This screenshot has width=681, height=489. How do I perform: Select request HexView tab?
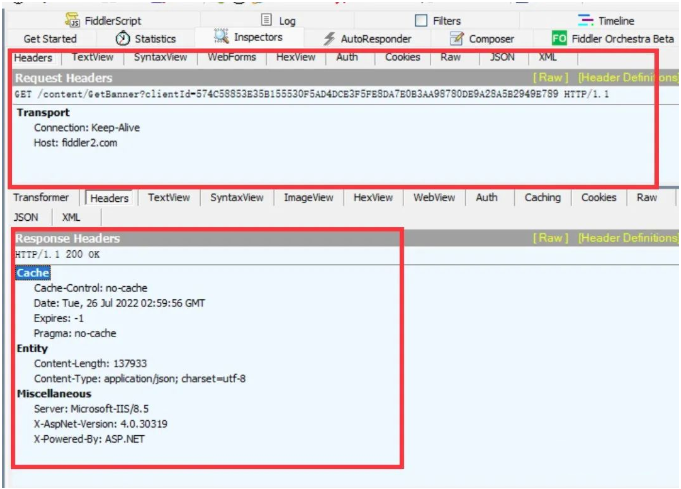point(296,57)
